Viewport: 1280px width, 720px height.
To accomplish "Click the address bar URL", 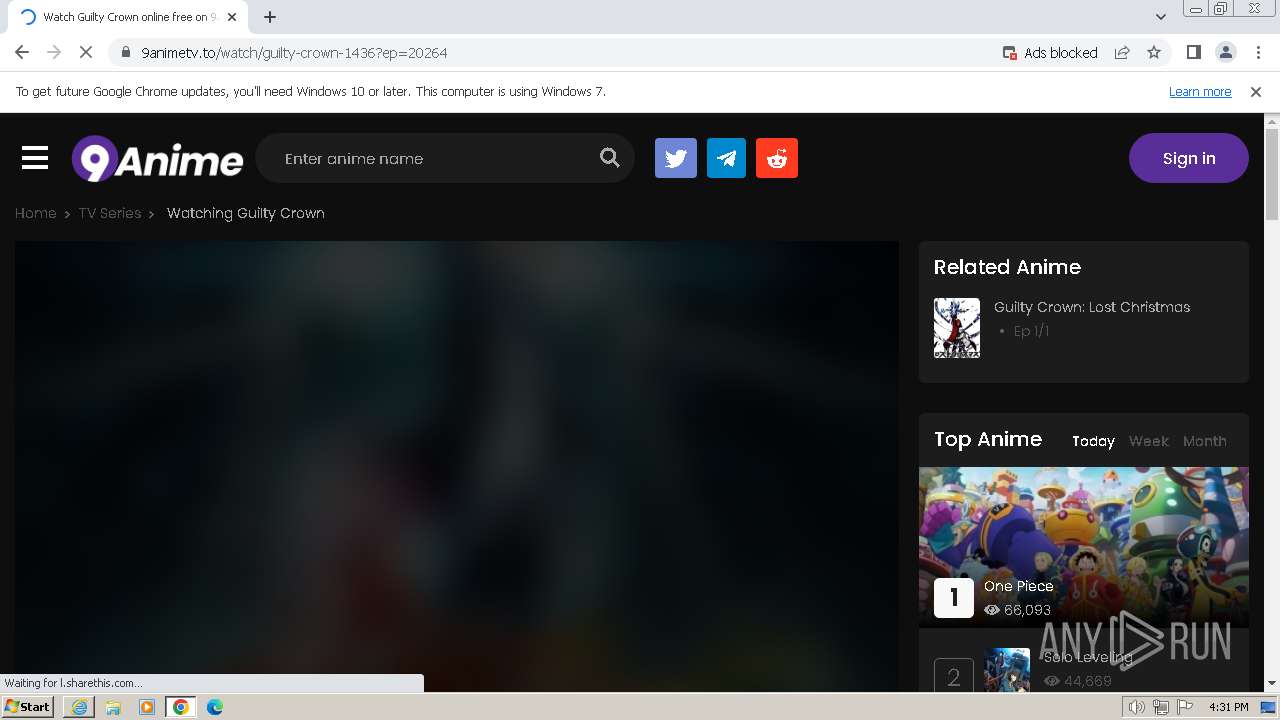I will (294, 53).
